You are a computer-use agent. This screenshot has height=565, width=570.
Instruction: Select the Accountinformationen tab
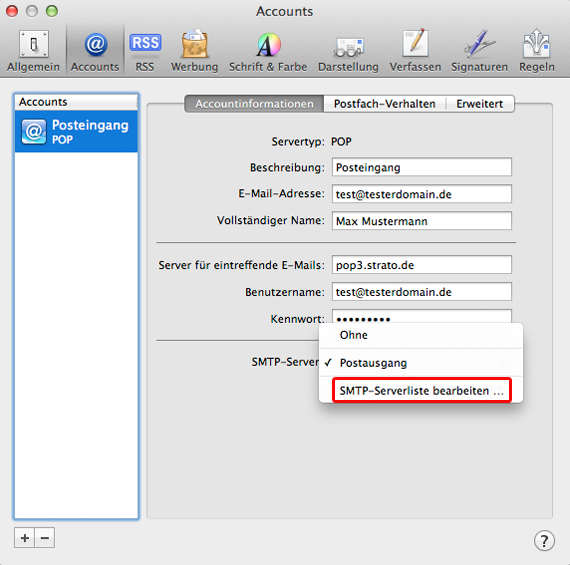[x=254, y=104]
